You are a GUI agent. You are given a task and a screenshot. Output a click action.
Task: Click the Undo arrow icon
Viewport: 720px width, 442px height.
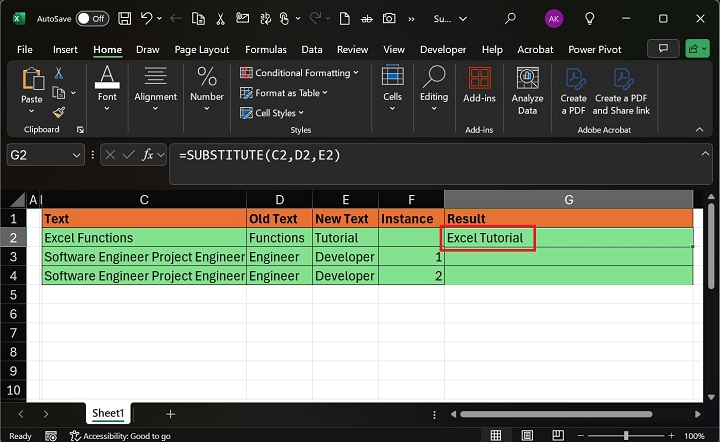(147, 18)
